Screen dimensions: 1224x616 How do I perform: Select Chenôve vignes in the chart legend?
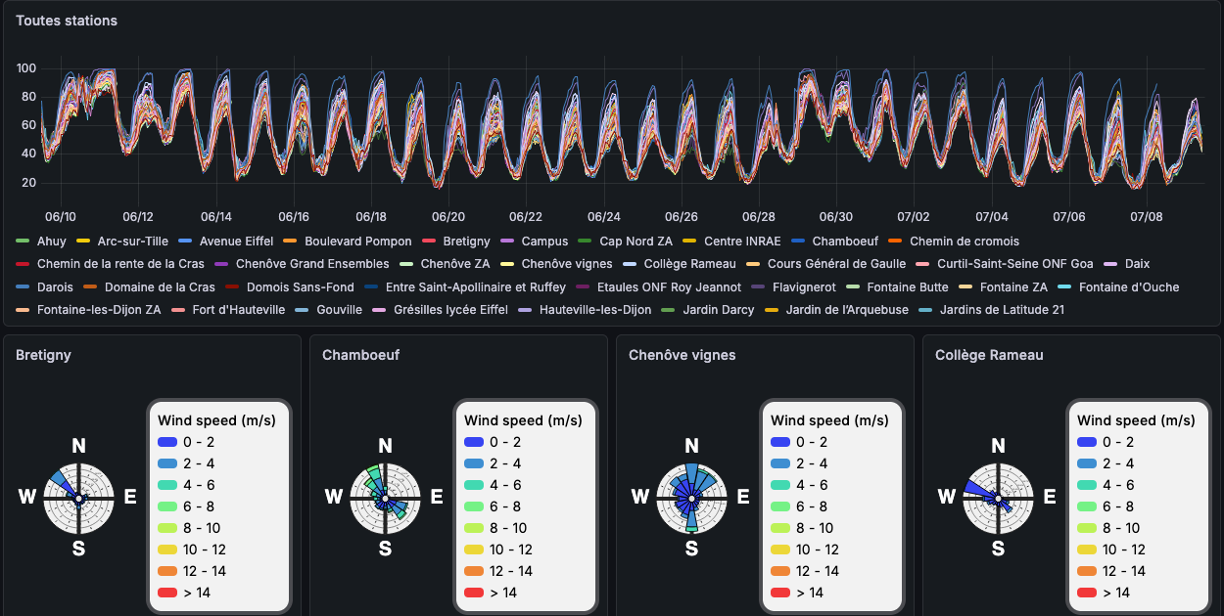tap(567, 264)
